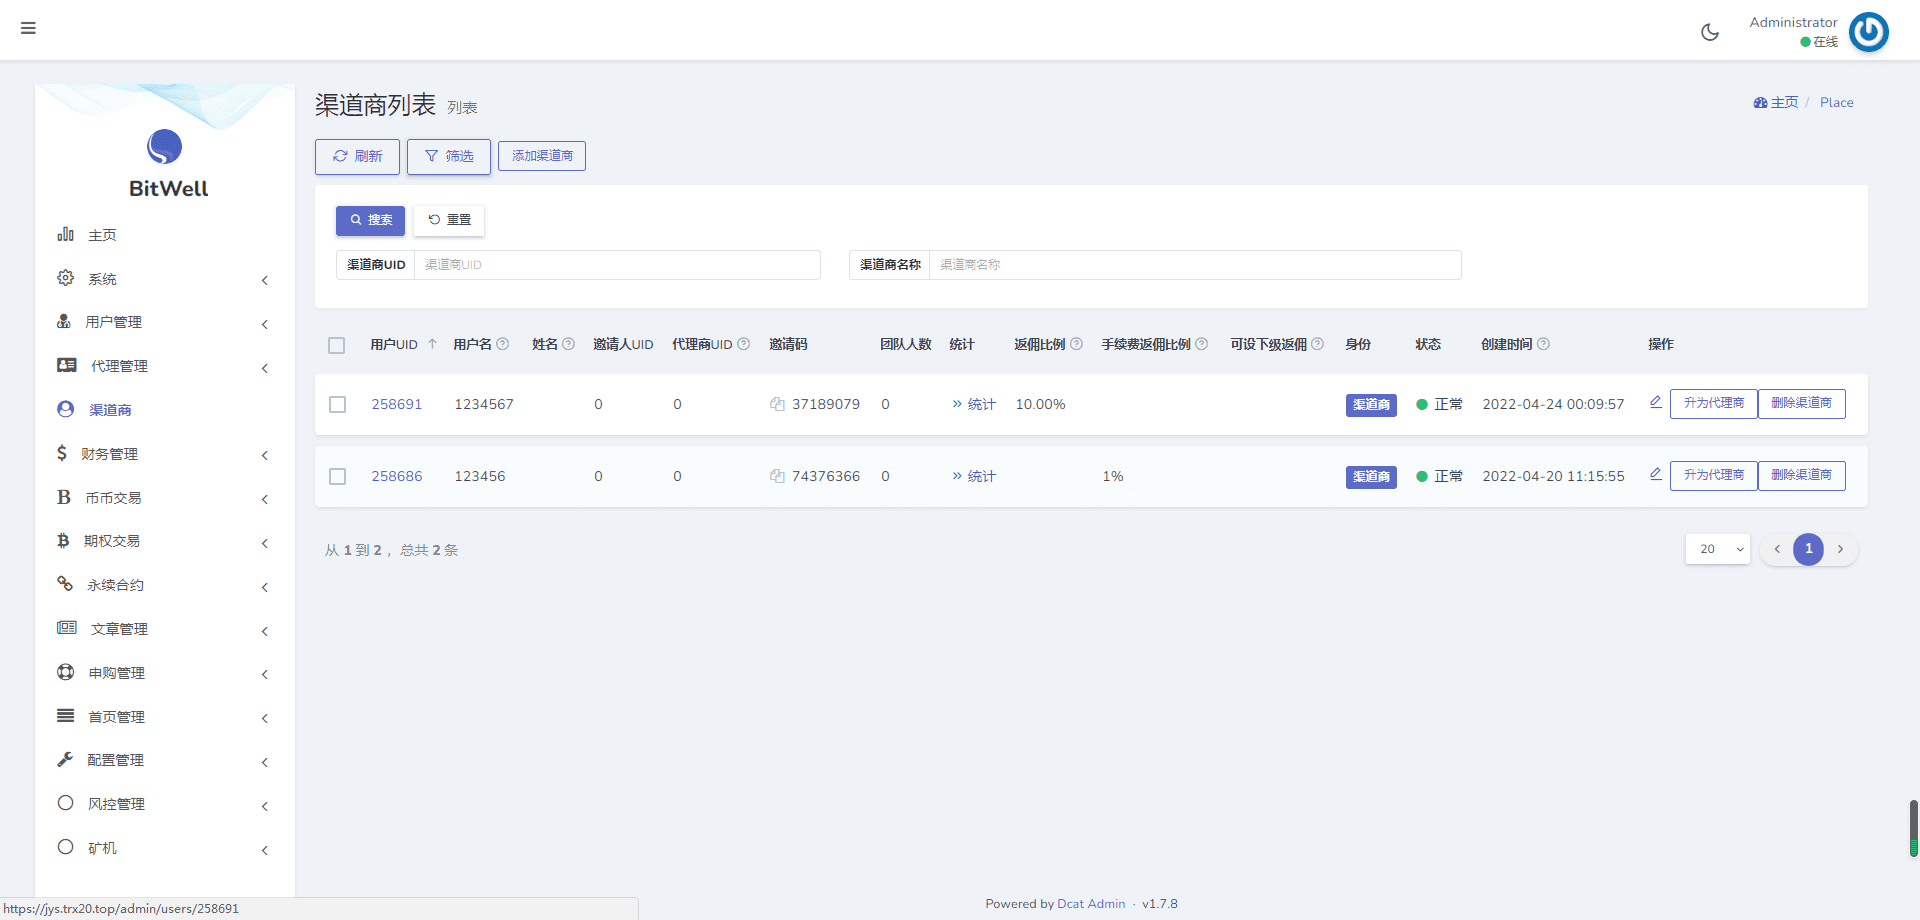Go to 主页 in the sidebar
The image size is (1920, 920).
102,235
